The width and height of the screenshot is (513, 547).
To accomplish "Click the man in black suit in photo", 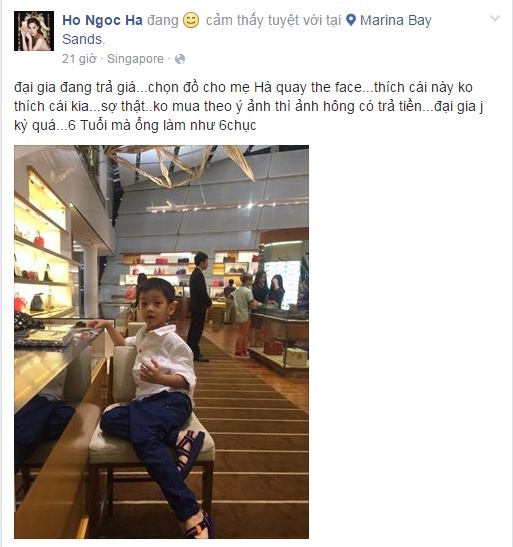I will point(198,306).
